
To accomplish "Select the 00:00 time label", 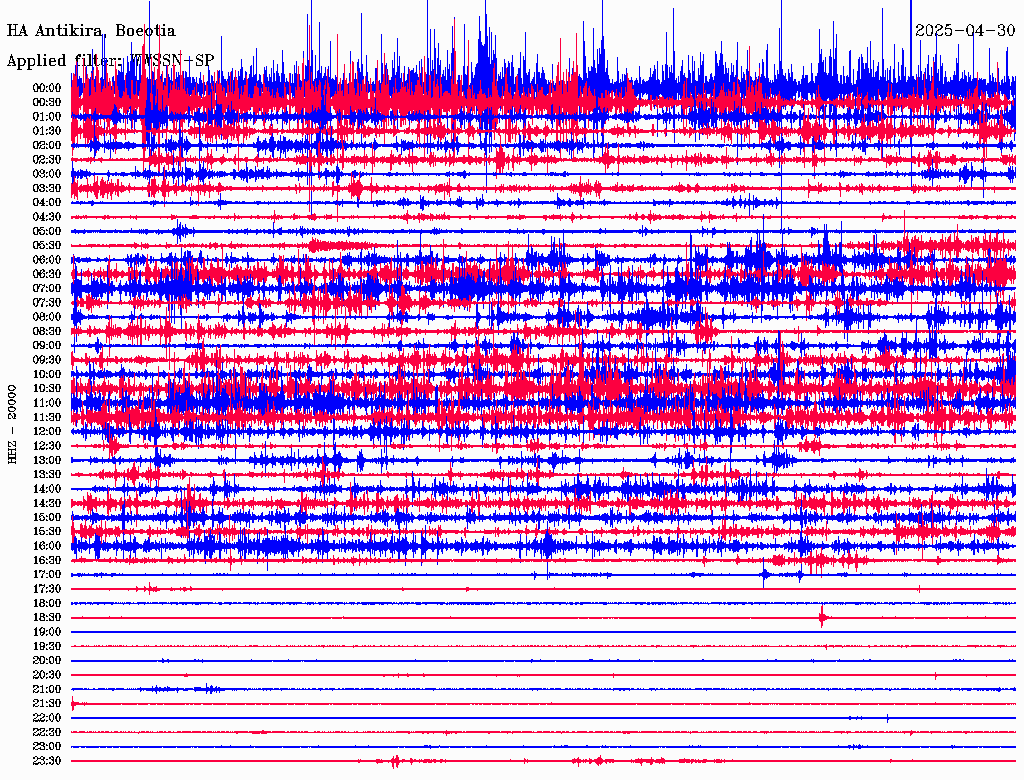I will (x=47, y=88).
